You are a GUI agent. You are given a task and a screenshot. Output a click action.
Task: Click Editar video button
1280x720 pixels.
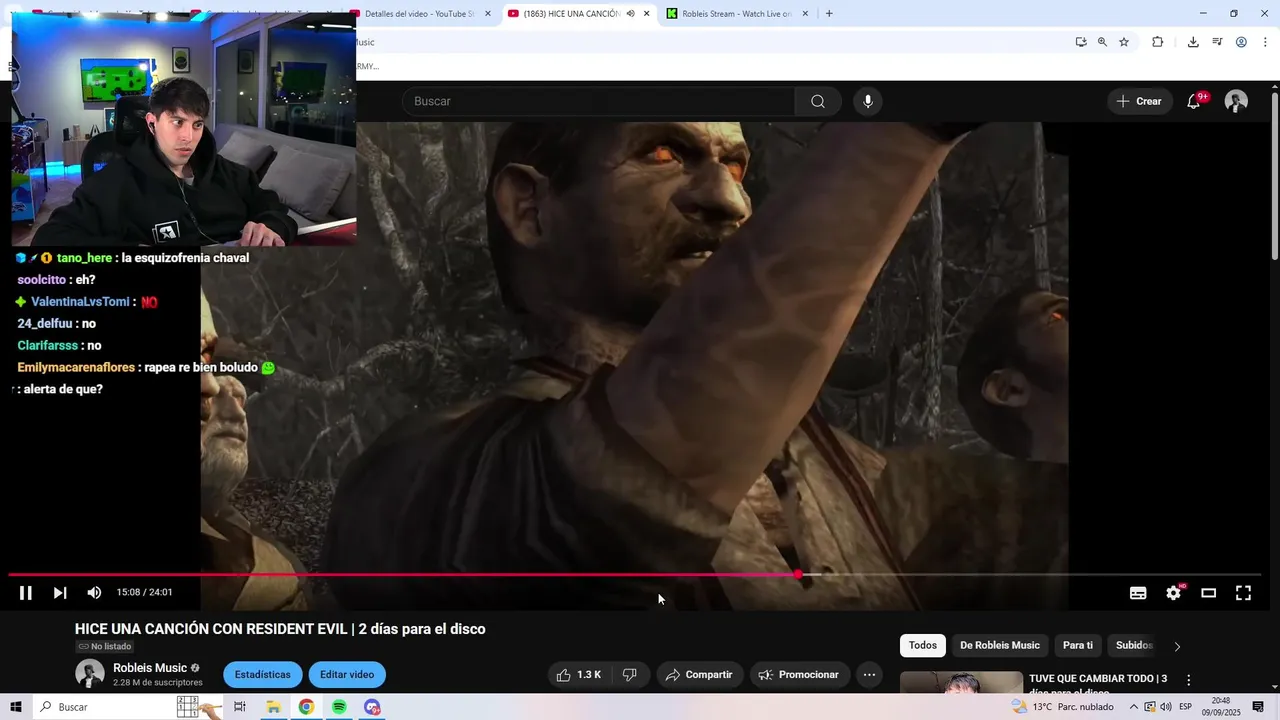point(347,675)
